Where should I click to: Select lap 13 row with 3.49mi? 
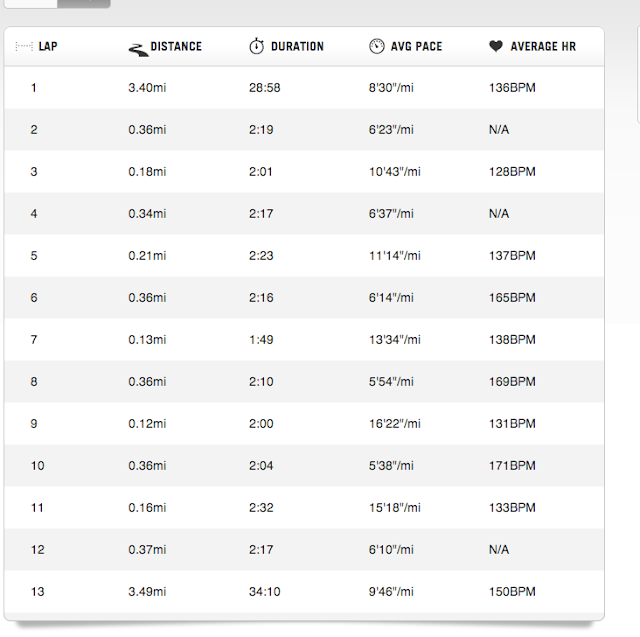[x=304, y=592]
